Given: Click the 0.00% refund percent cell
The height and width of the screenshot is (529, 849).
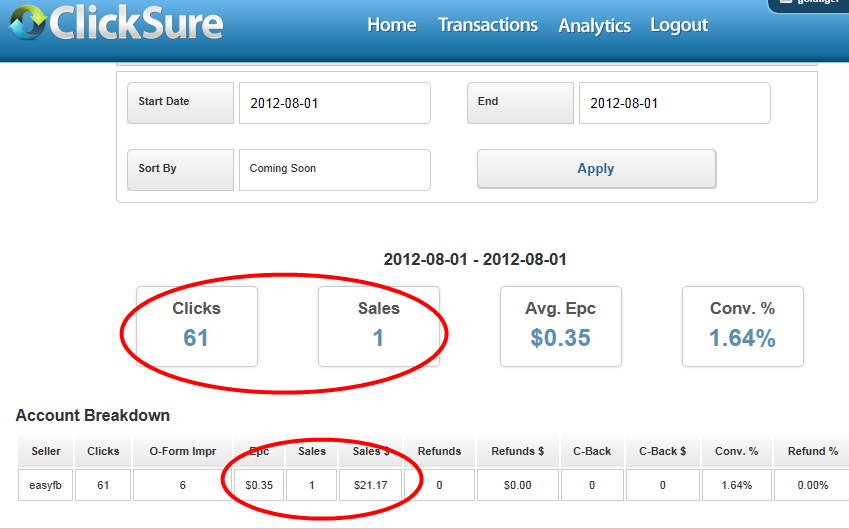Looking at the screenshot, I should point(812,485).
